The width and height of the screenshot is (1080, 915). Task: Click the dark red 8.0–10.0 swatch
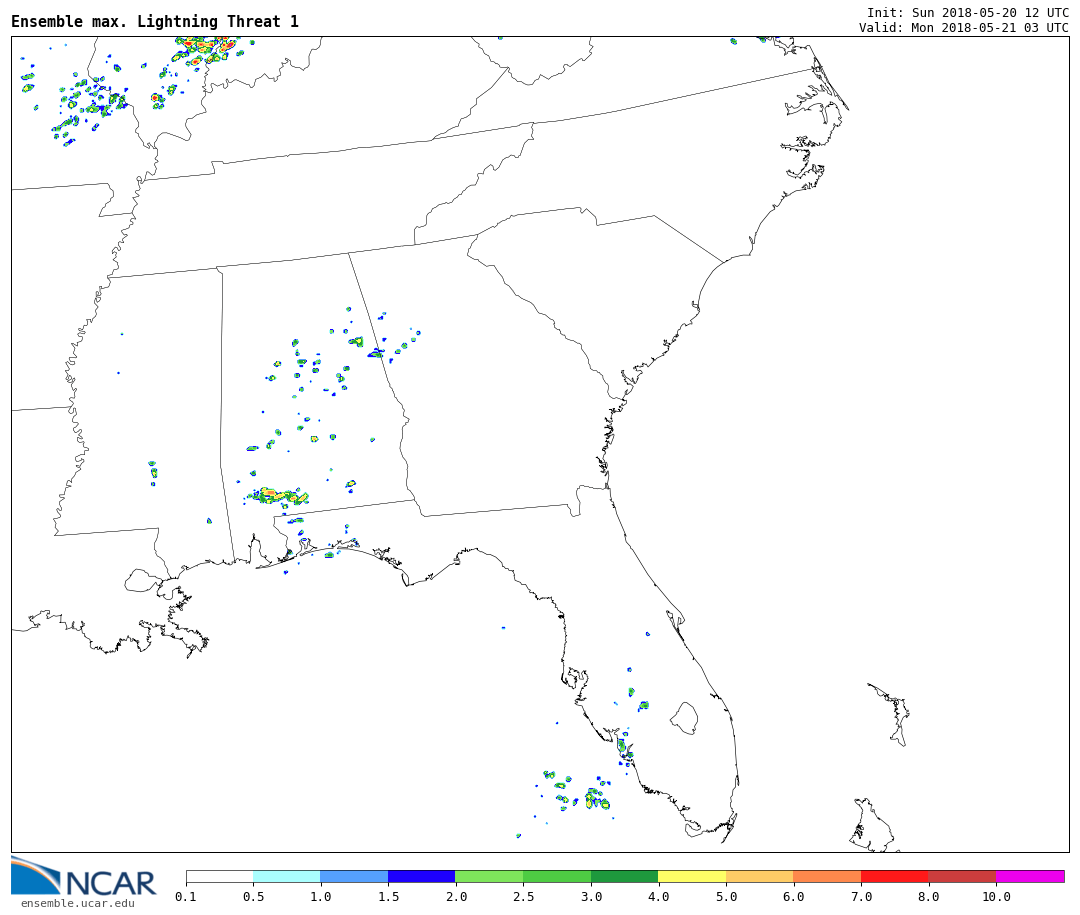(x=961, y=876)
